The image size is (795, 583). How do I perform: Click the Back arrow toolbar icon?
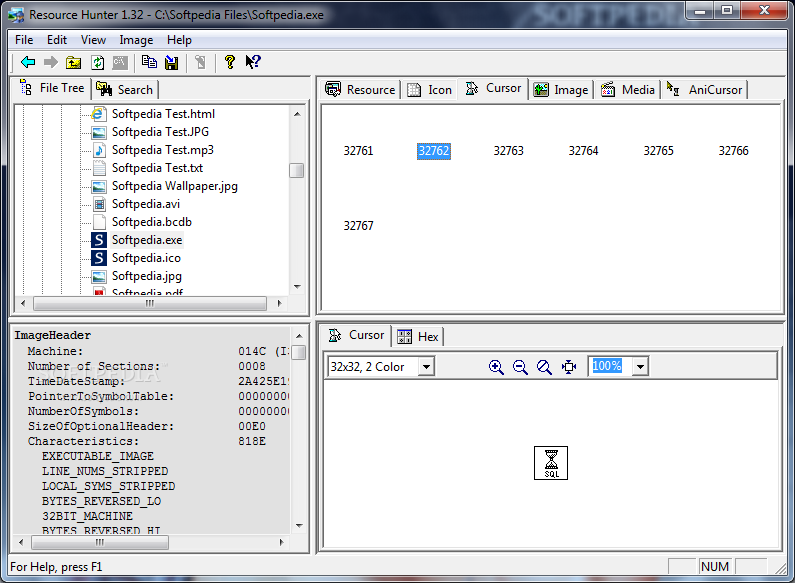28,62
